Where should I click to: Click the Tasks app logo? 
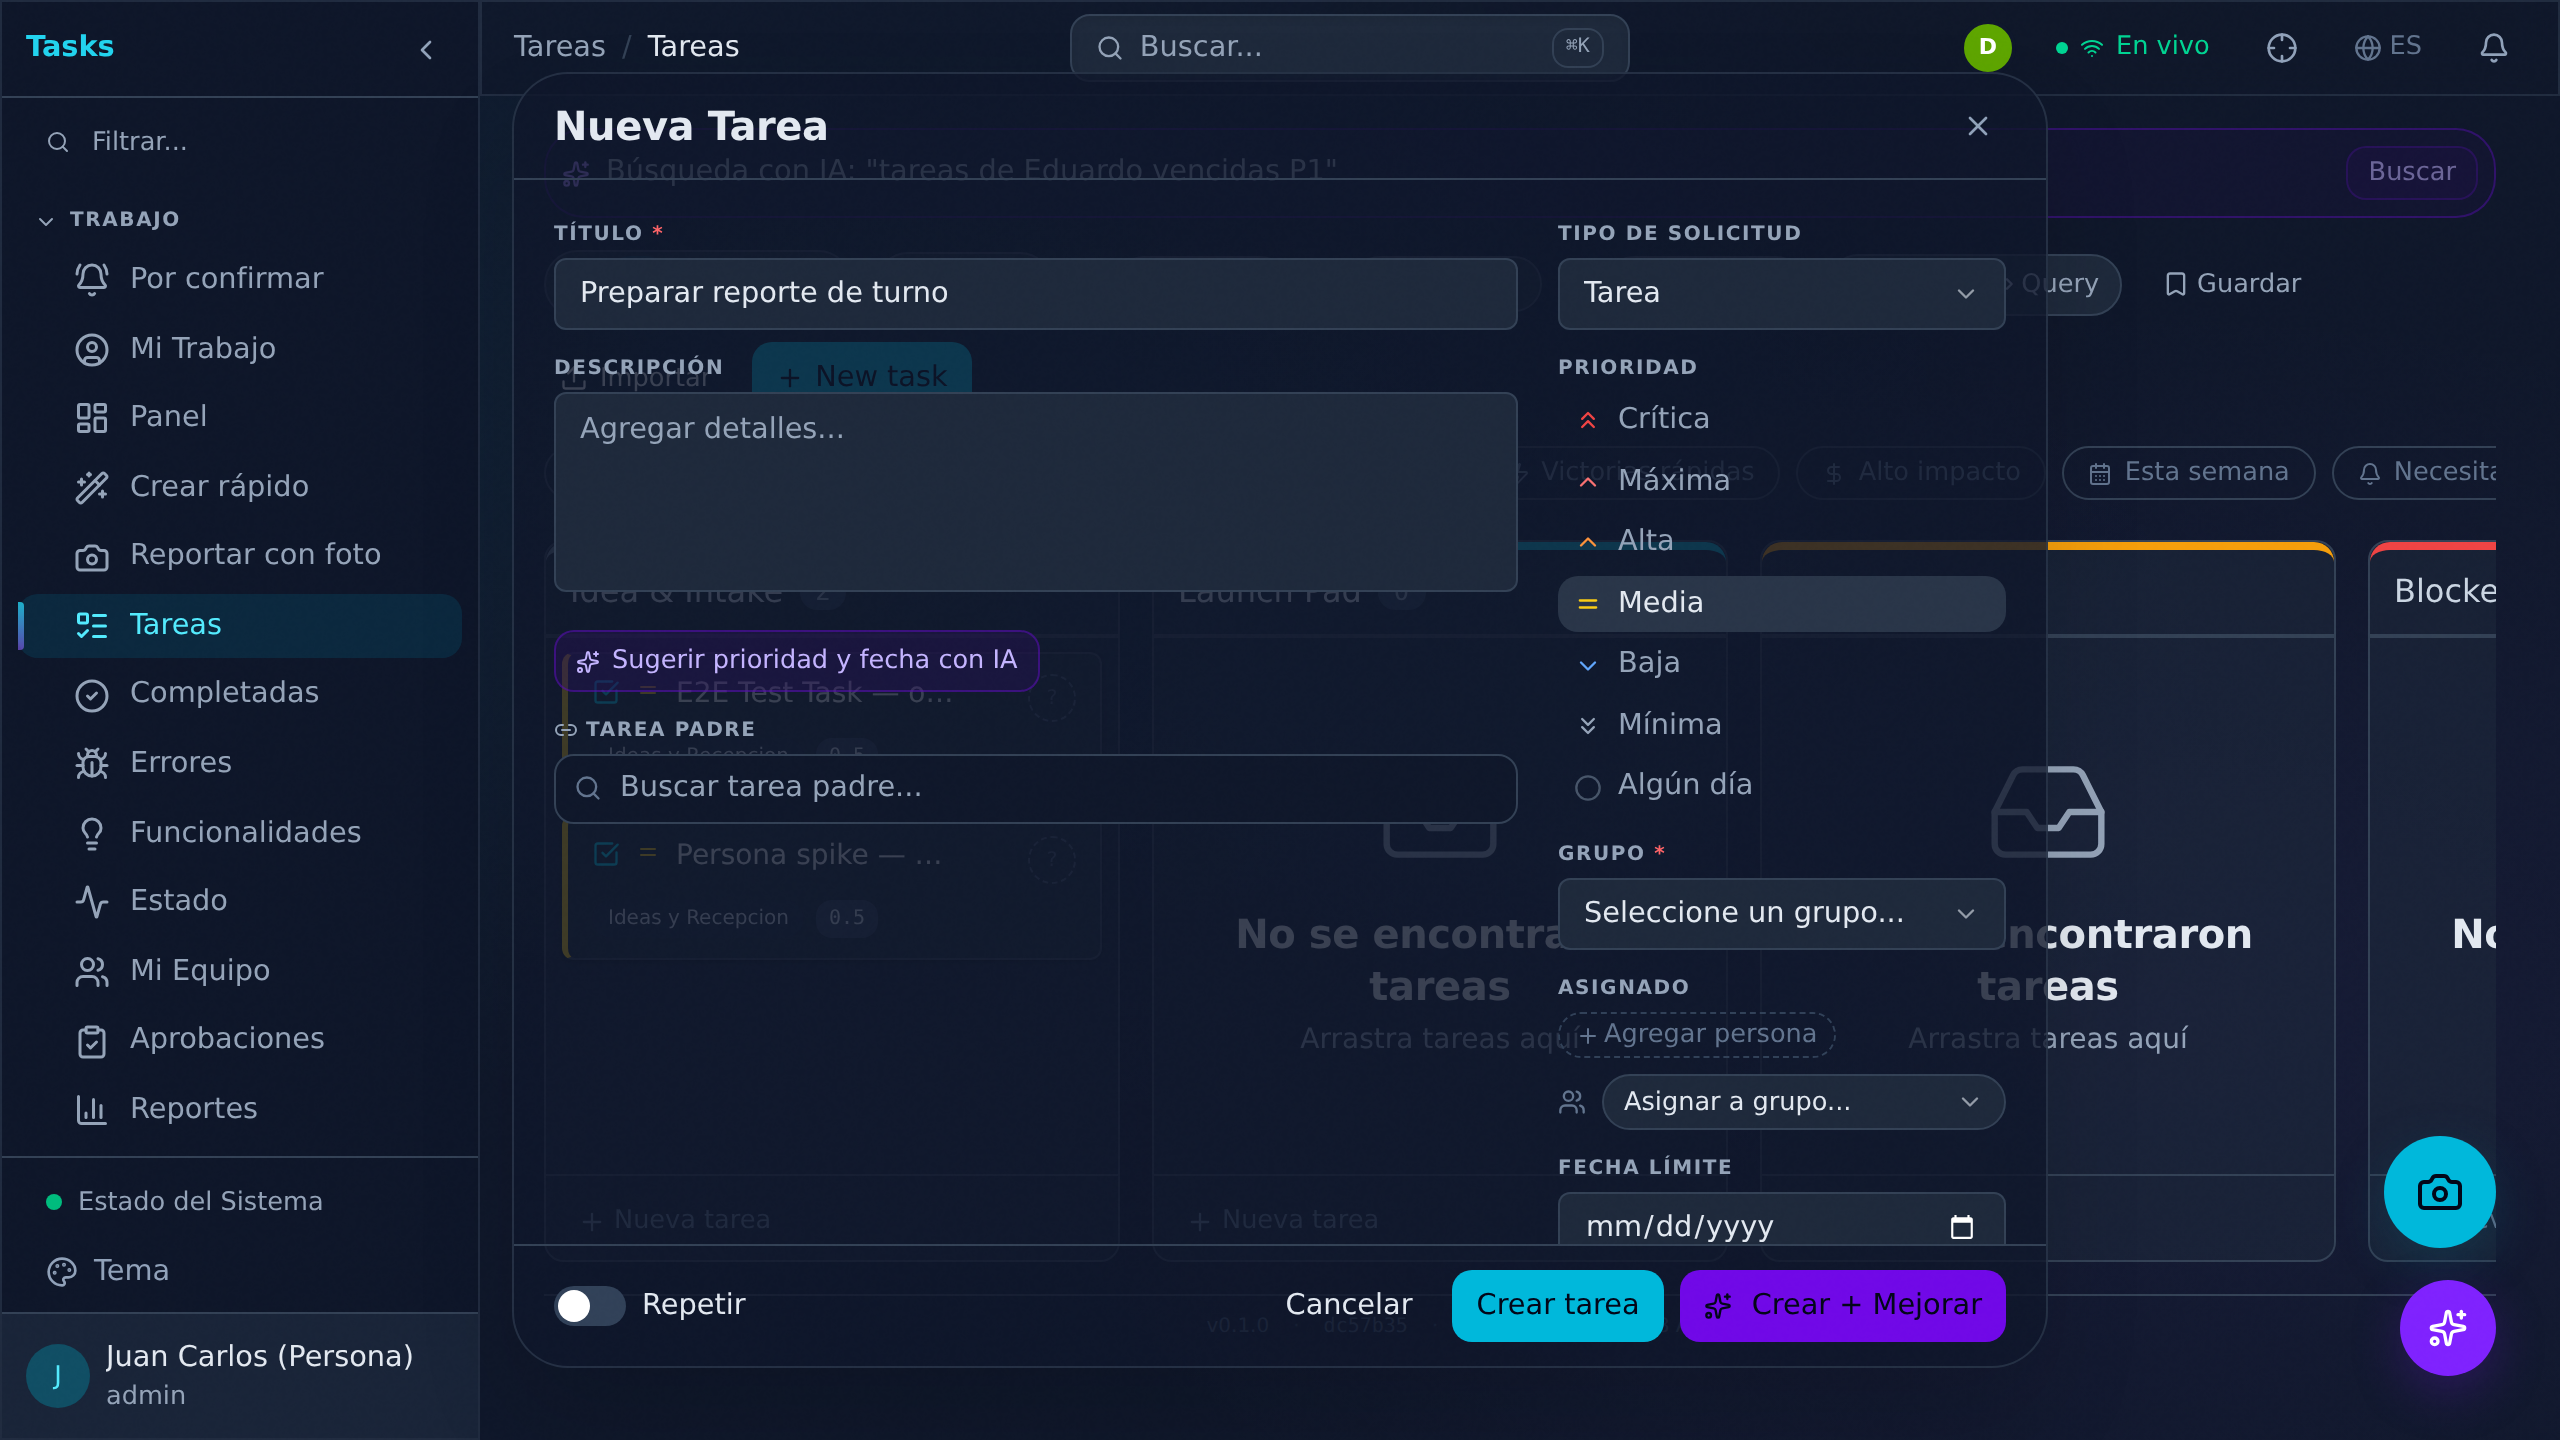[70, 46]
